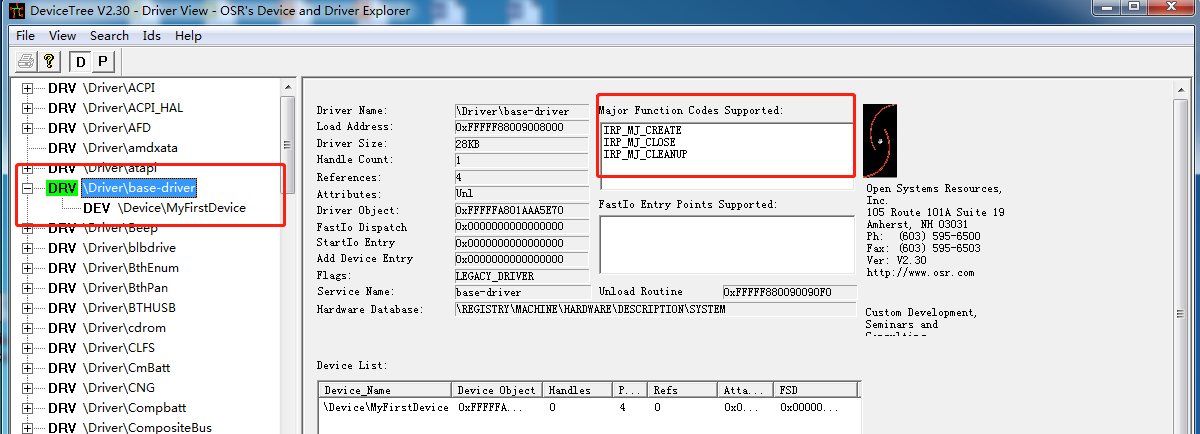Select \Driver\ACPI in tree
The width and height of the screenshot is (1200, 434).
pyautogui.click(x=119, y=88)
